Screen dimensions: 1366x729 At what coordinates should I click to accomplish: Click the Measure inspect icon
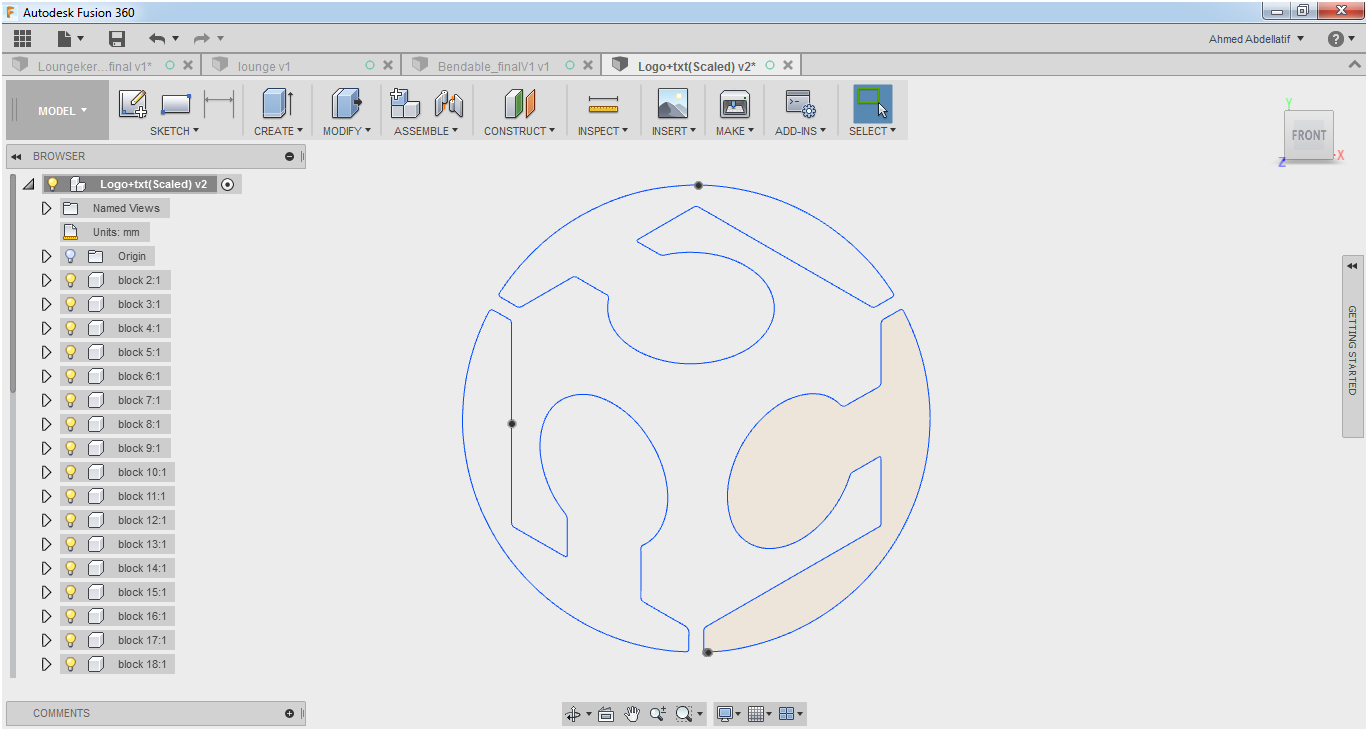click(603, 104)
